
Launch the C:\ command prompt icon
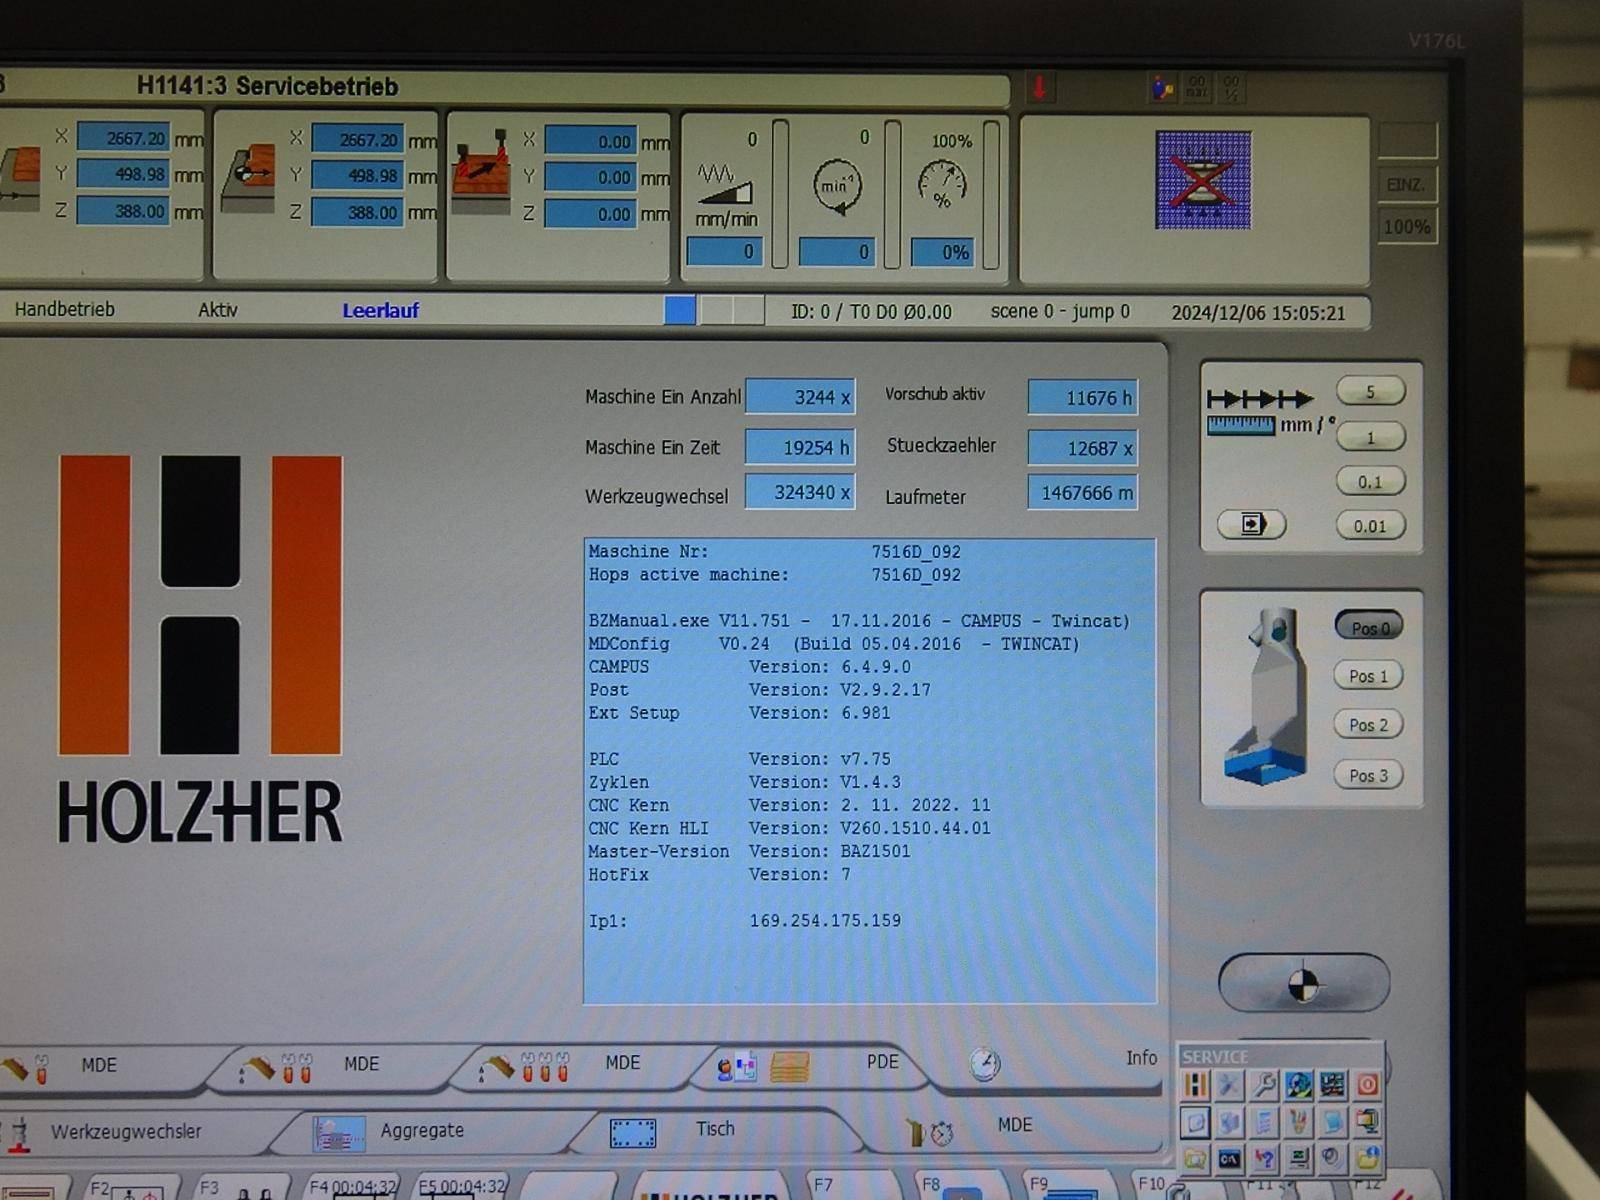(x=1229, y=1159)
